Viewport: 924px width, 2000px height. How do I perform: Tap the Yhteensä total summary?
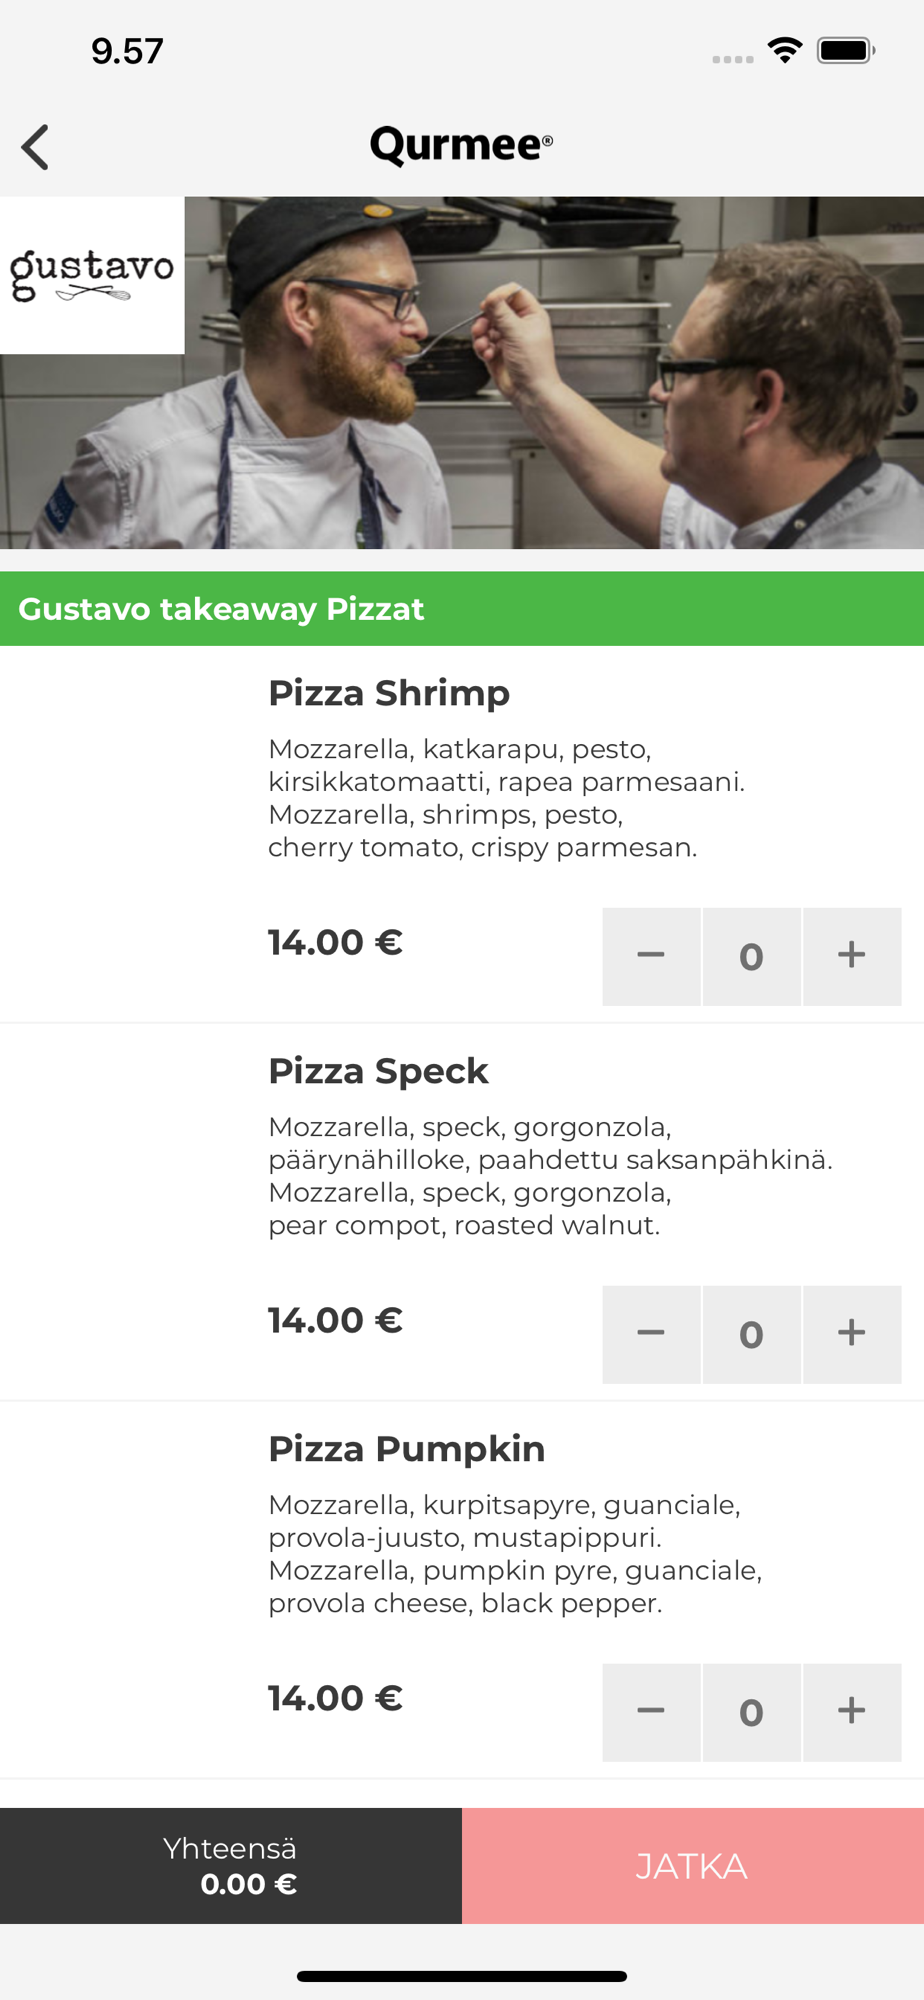click(x=231, y=1866)
